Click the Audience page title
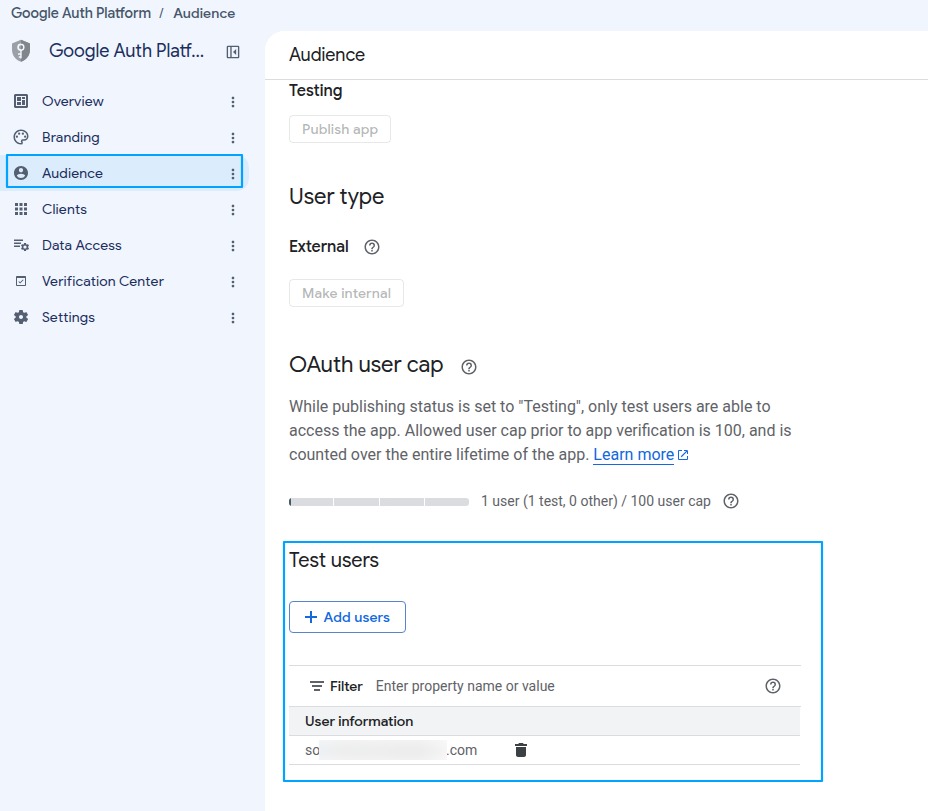 327,54
